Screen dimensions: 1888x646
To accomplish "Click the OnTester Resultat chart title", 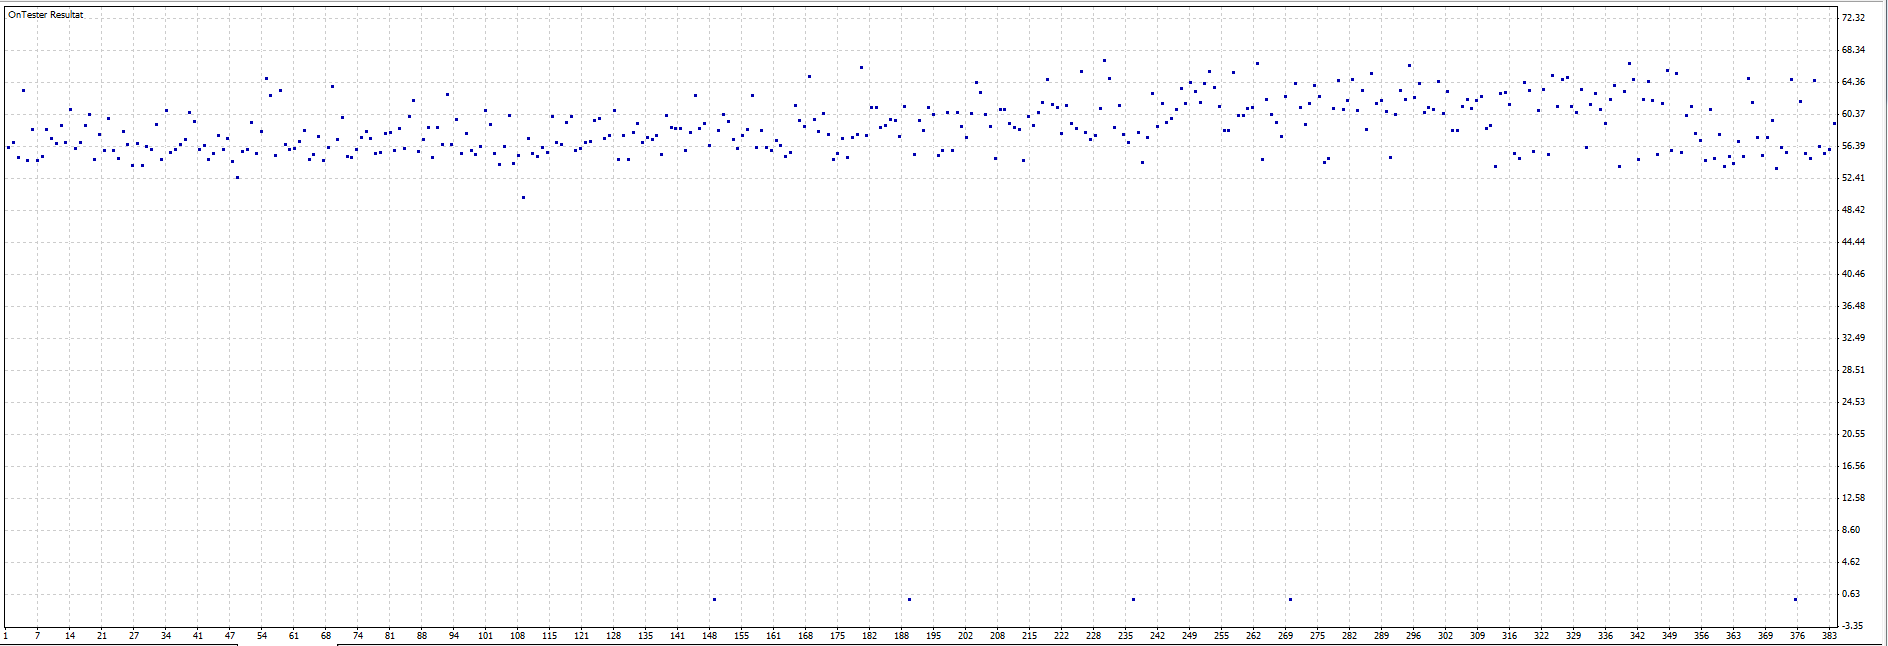I will [x=46, y=15].
